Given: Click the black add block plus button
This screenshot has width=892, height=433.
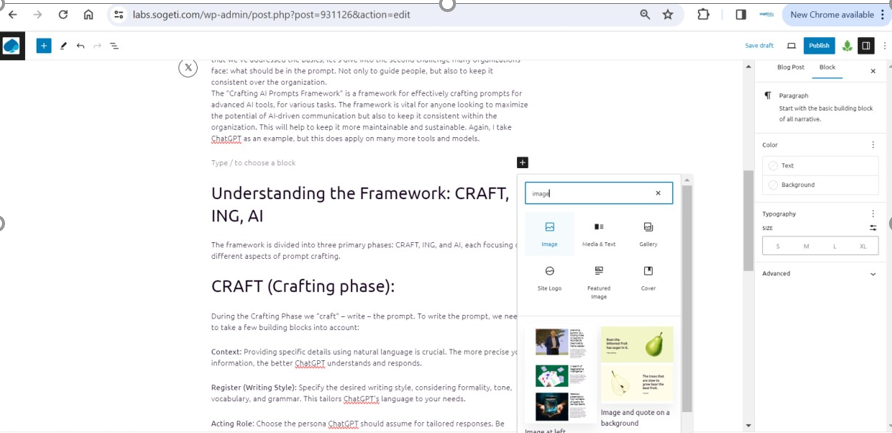Looking at the screenshot, I should tap(523, 163).
